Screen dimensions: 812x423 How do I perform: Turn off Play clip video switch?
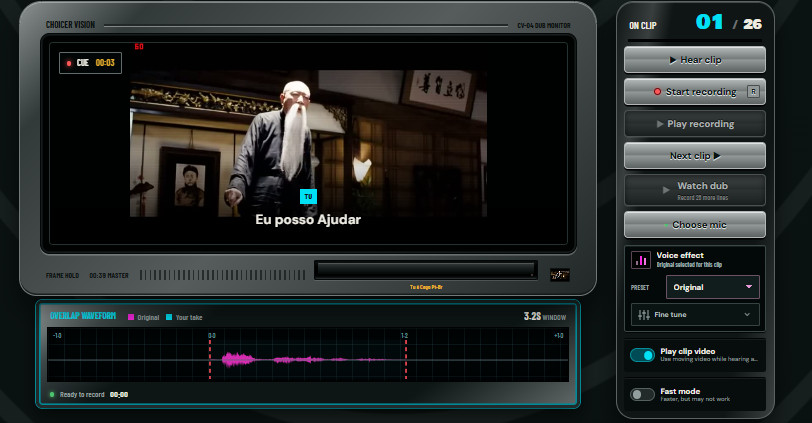point(642,355)
